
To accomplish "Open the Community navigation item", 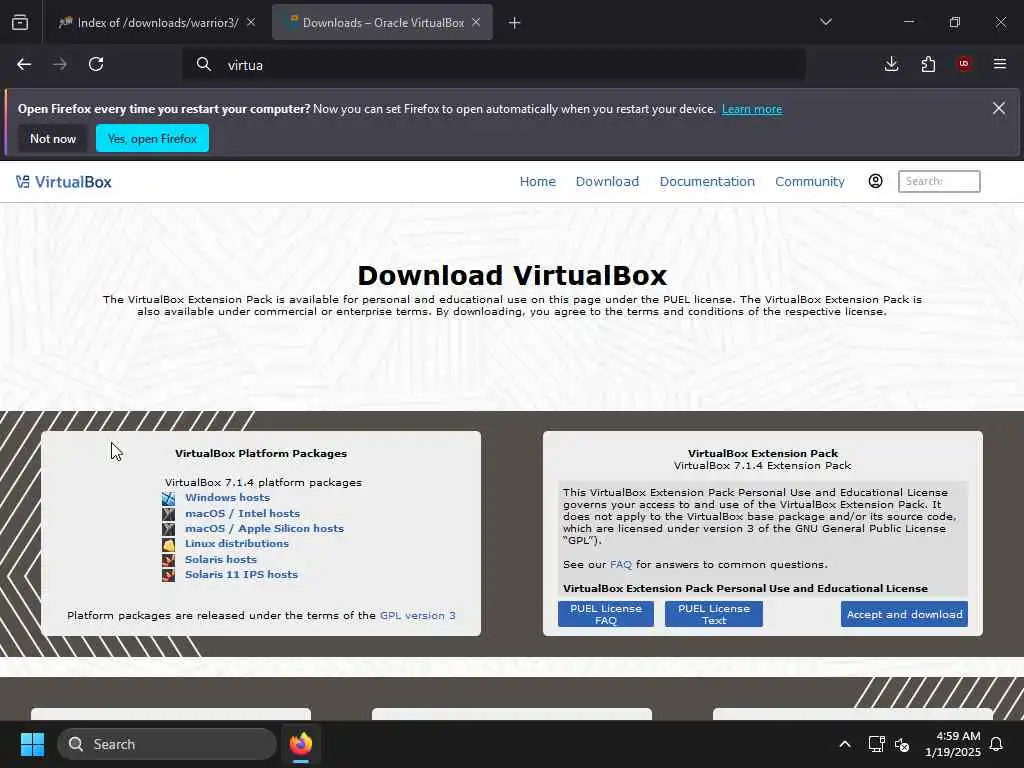I will [x=810, y=182].
